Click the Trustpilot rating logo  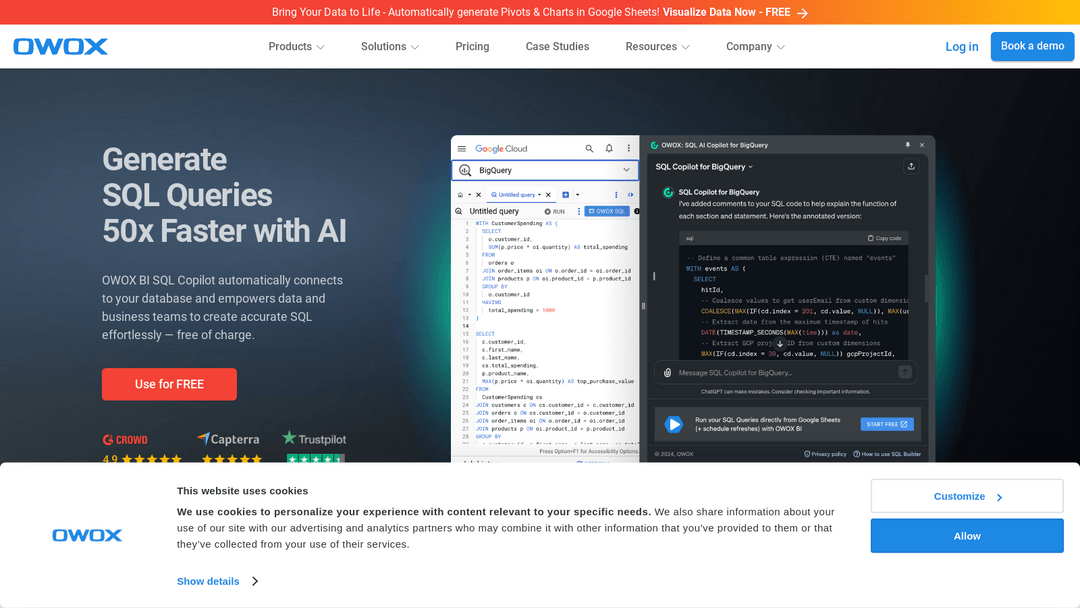pyautogui.click(x=314, y=439)
